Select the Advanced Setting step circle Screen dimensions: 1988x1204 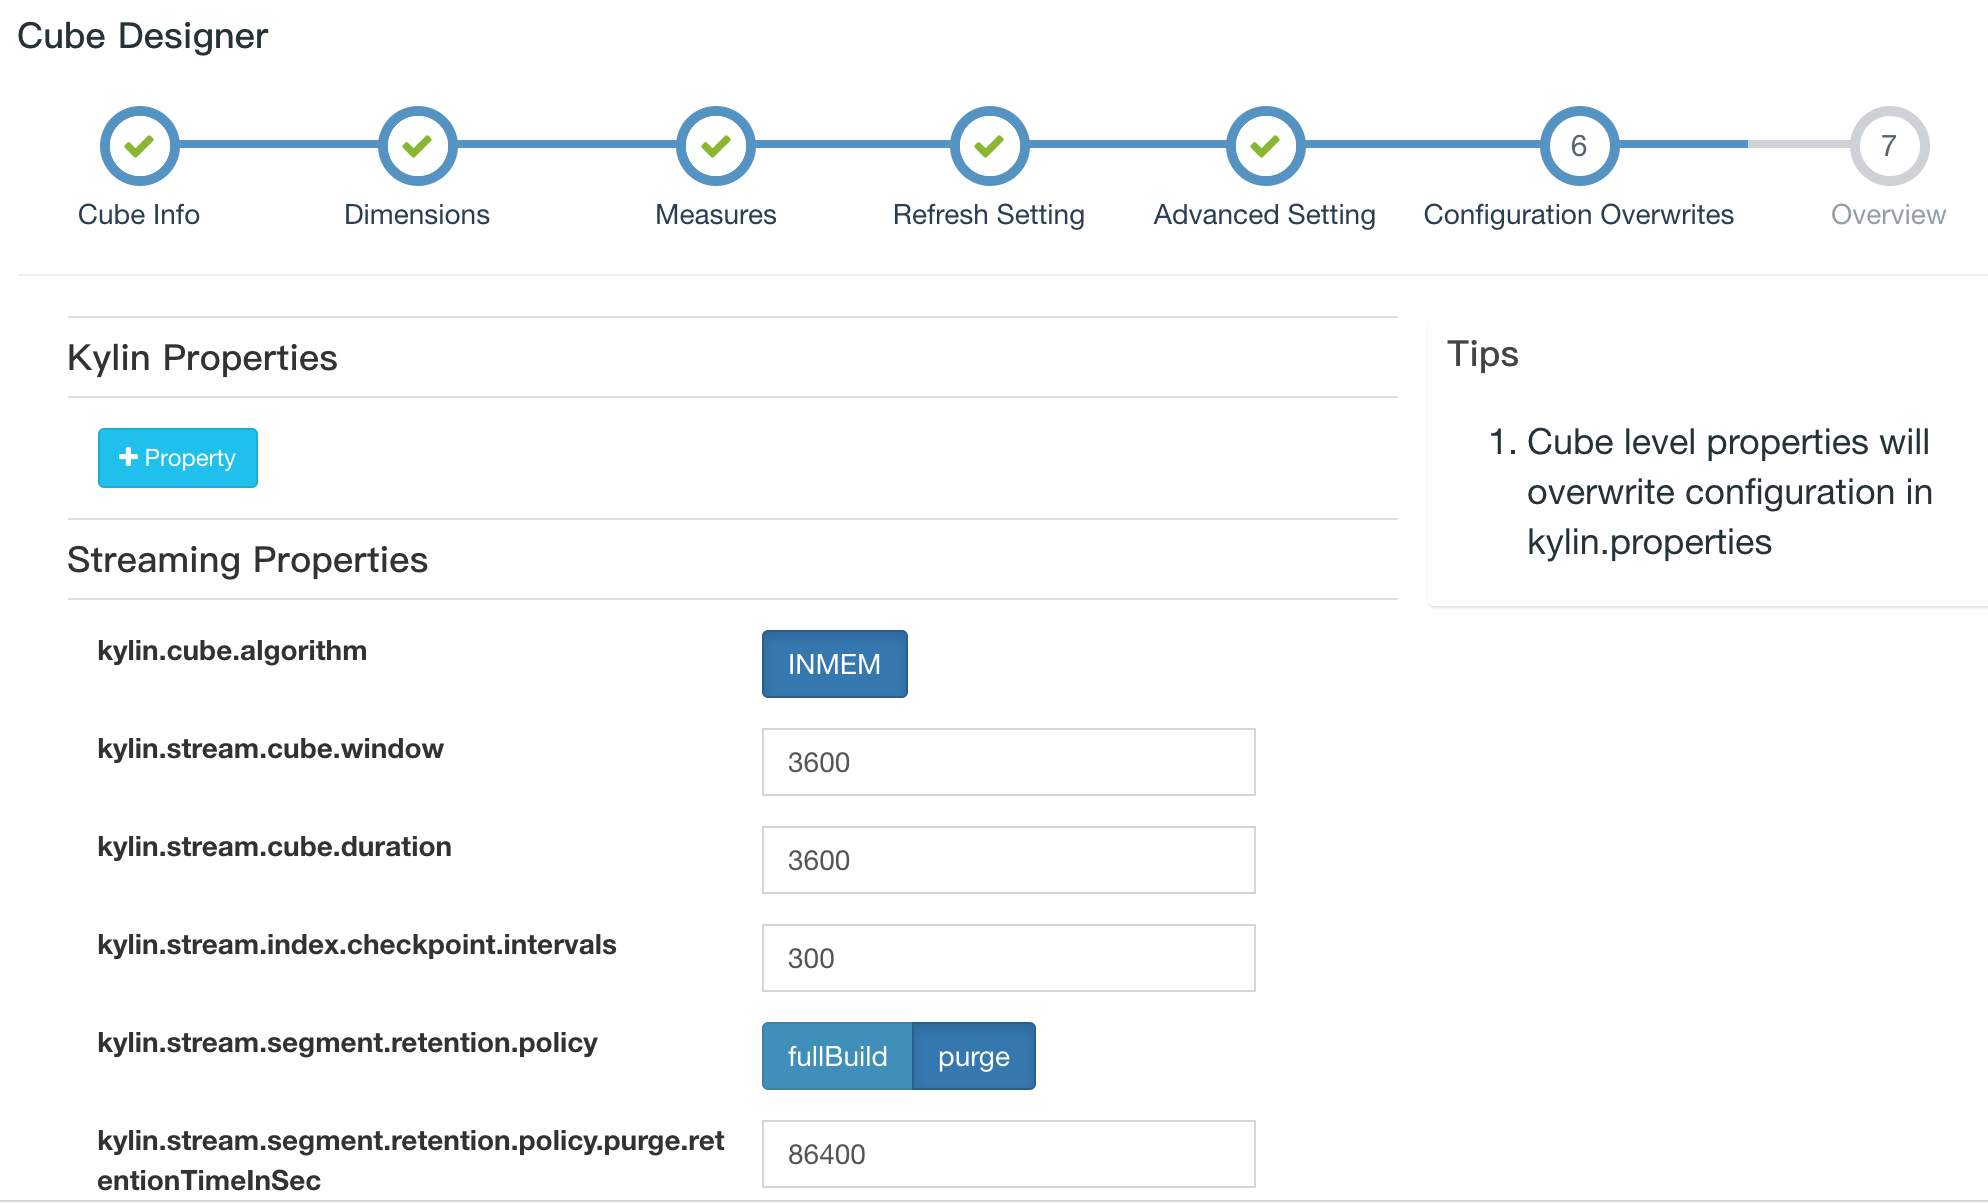[x=1265, y=146]
